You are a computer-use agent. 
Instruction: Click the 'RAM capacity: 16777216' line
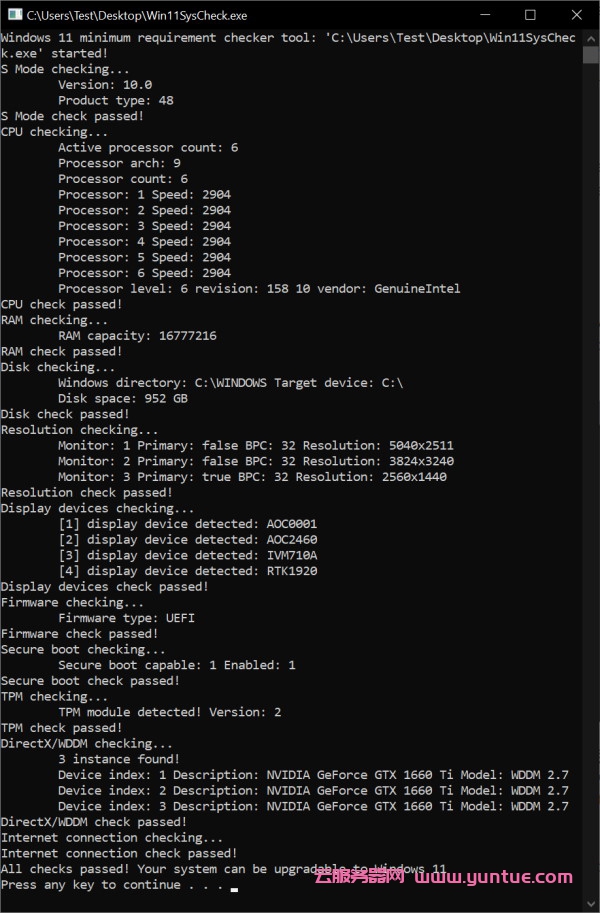137,336
